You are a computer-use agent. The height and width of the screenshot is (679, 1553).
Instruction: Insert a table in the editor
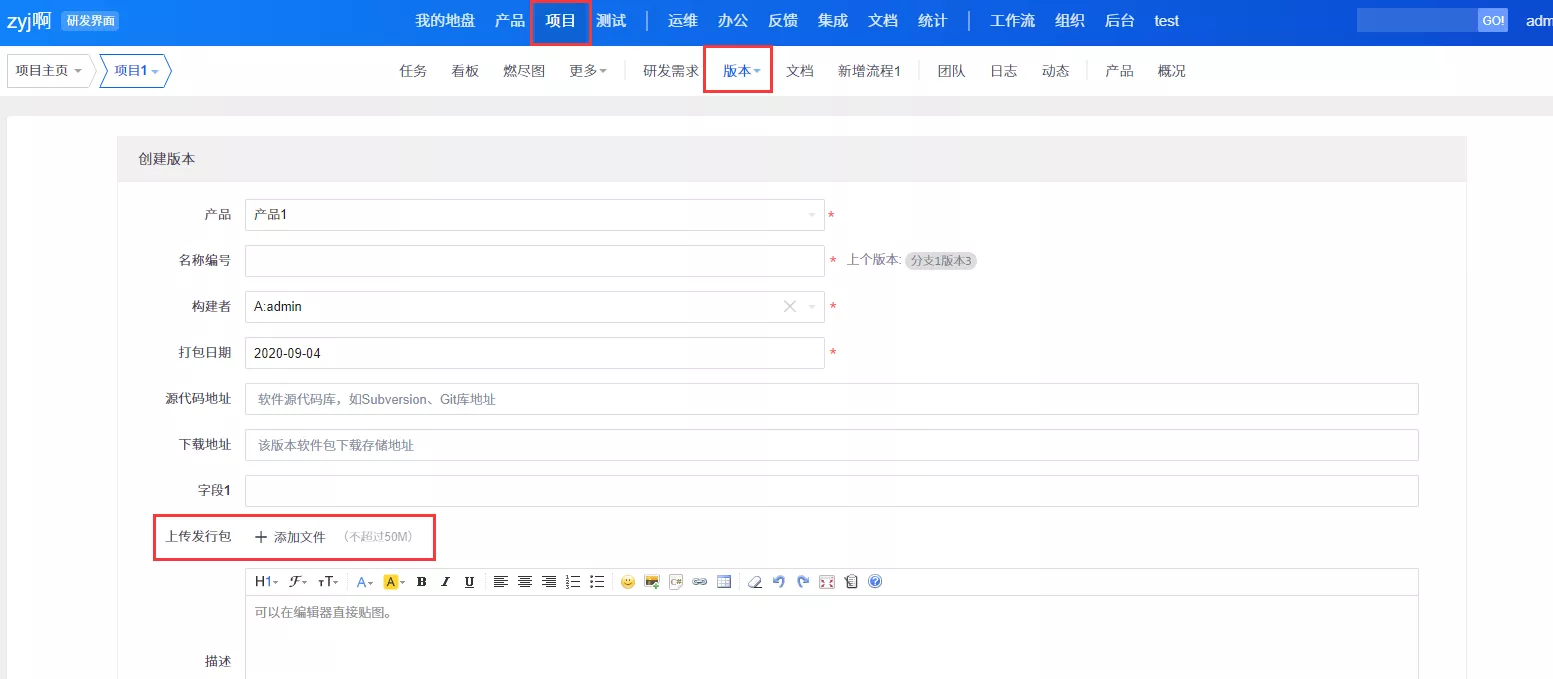pyautogui.click(x=724, y=582)
